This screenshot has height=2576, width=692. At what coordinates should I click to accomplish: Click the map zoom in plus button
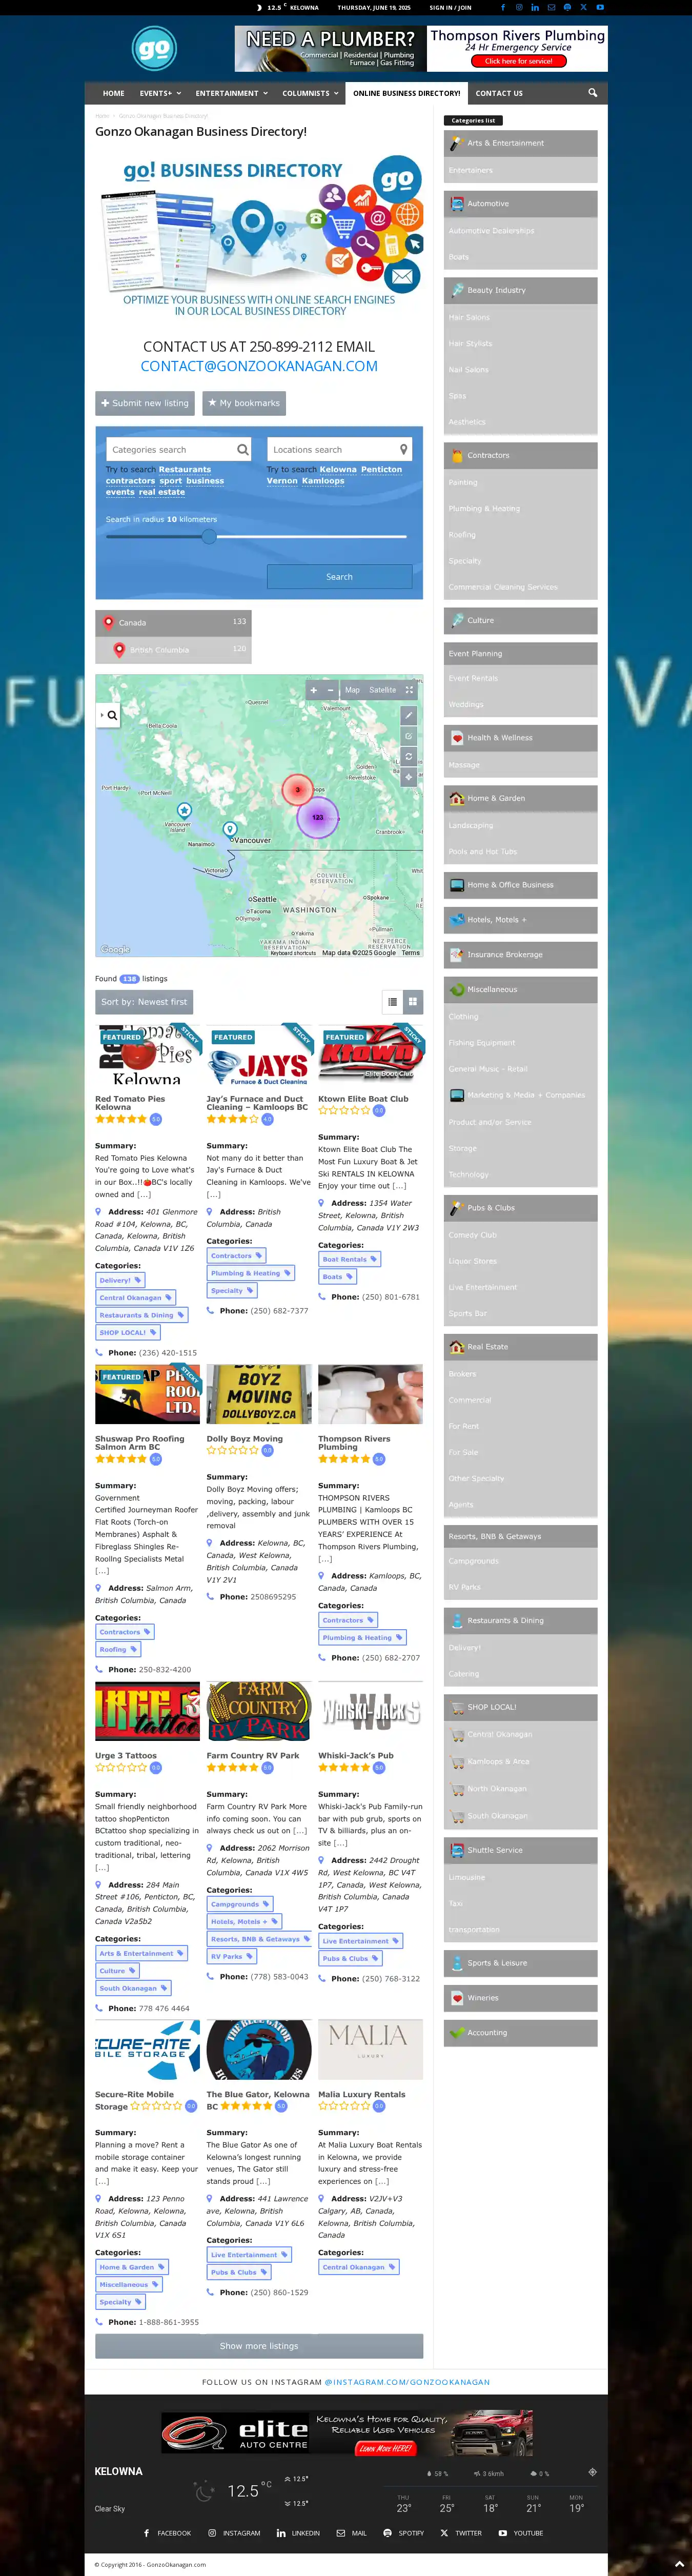click(x=313, y=690)
